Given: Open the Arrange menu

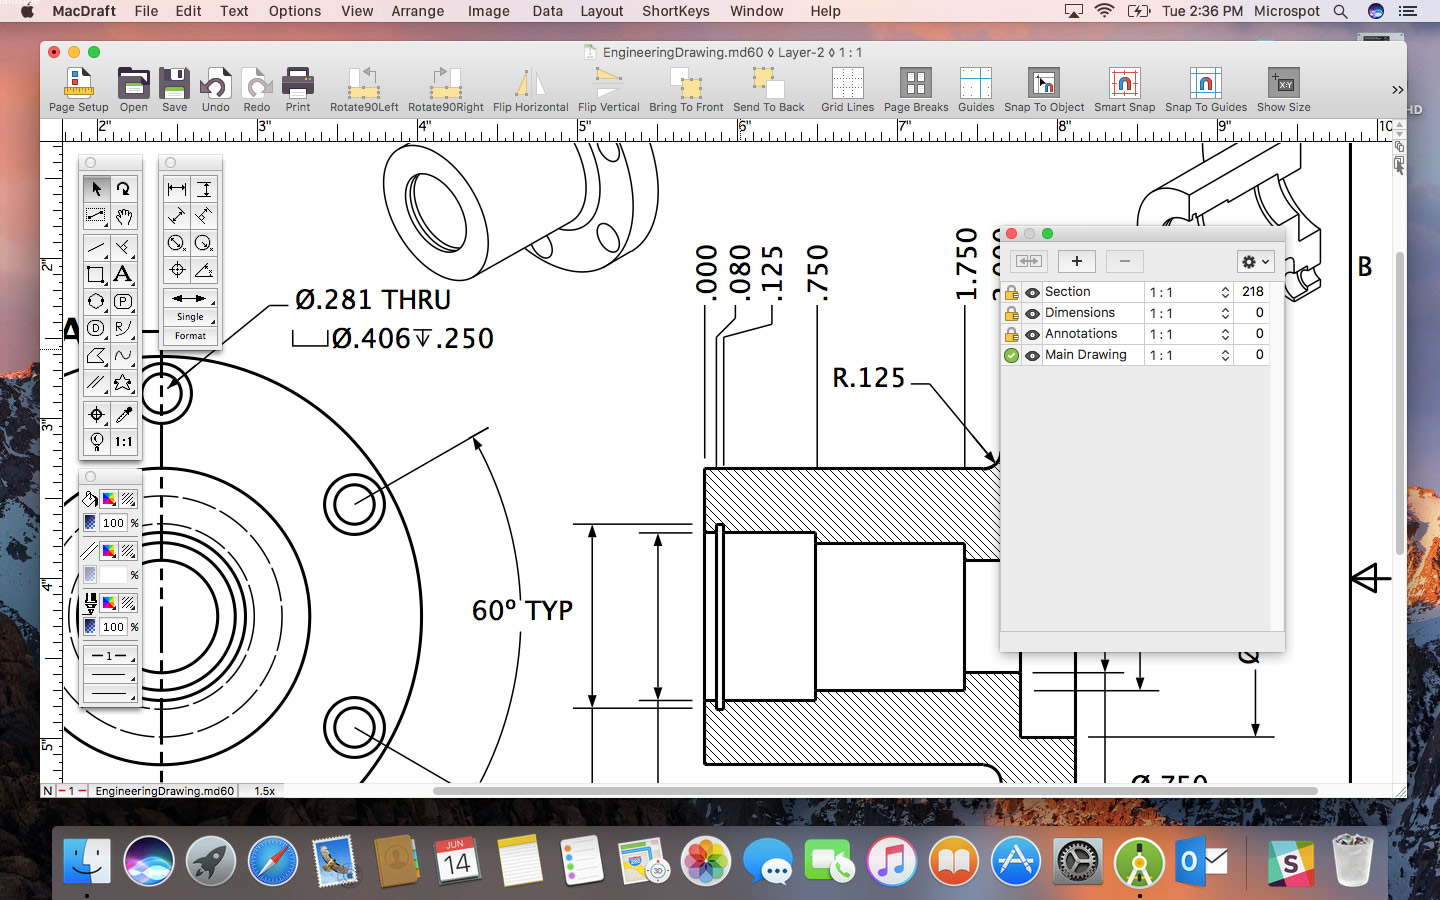Looking at the screenshot, I should (417, 11).
